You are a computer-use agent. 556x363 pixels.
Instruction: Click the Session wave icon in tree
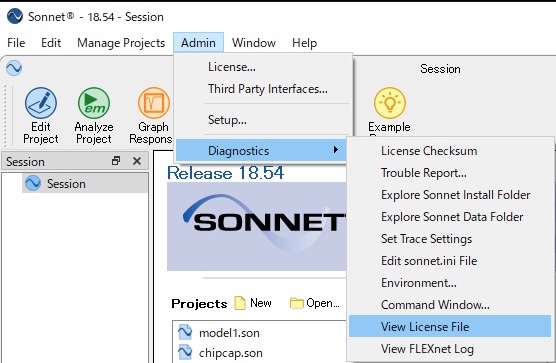(x=33, y=183)
